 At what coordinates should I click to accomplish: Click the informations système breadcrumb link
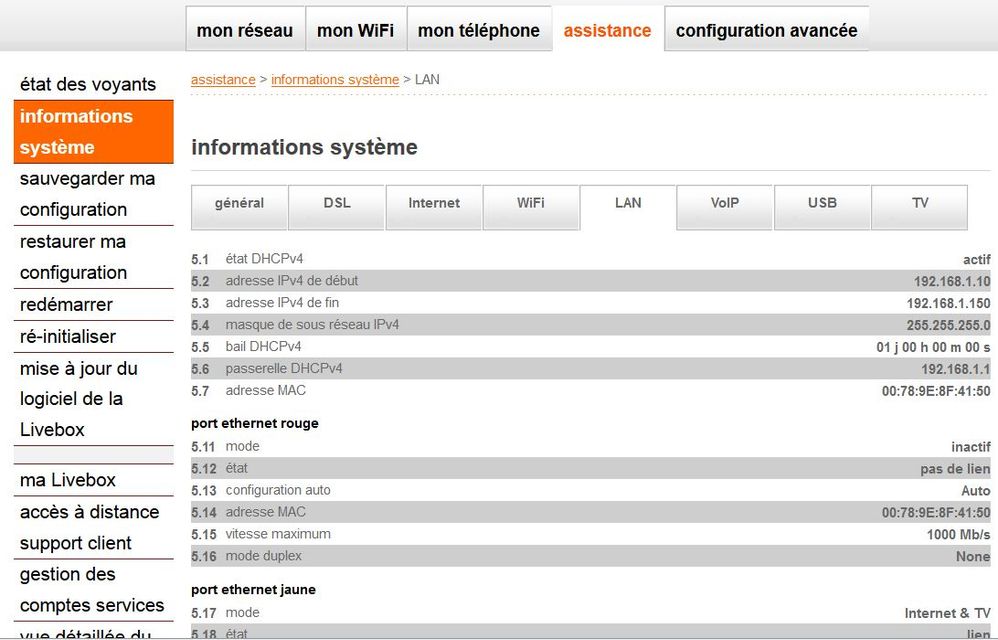(335, 80)
